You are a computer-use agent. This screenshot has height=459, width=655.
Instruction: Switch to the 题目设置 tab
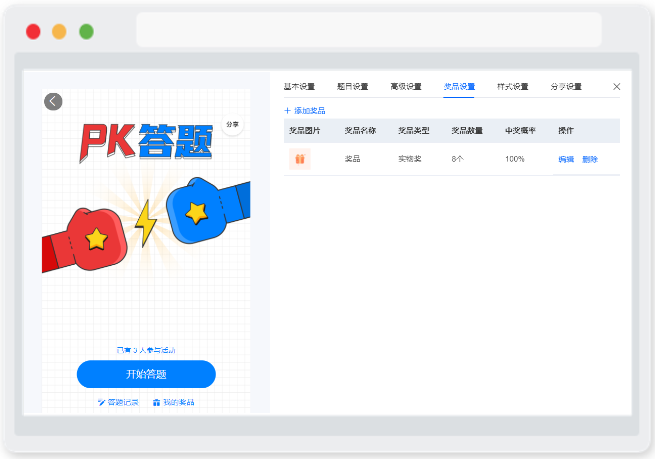click(x=353, y=86)
